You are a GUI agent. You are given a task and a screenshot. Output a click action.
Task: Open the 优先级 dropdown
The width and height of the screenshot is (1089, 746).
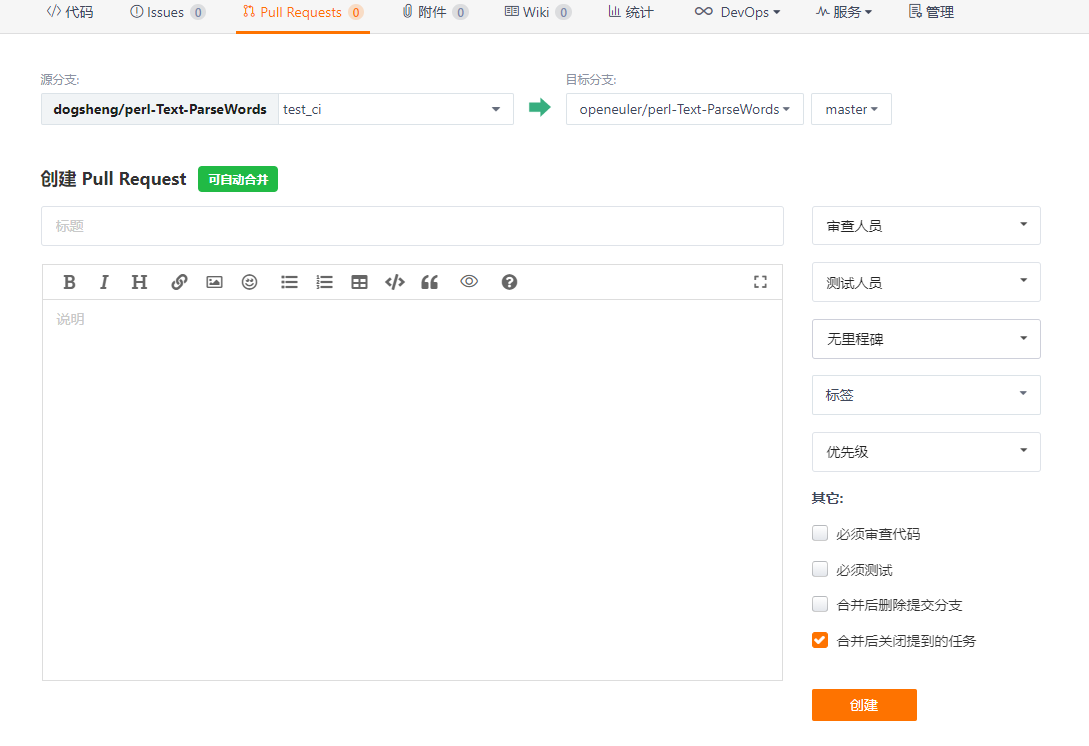(x=925, y=452)
